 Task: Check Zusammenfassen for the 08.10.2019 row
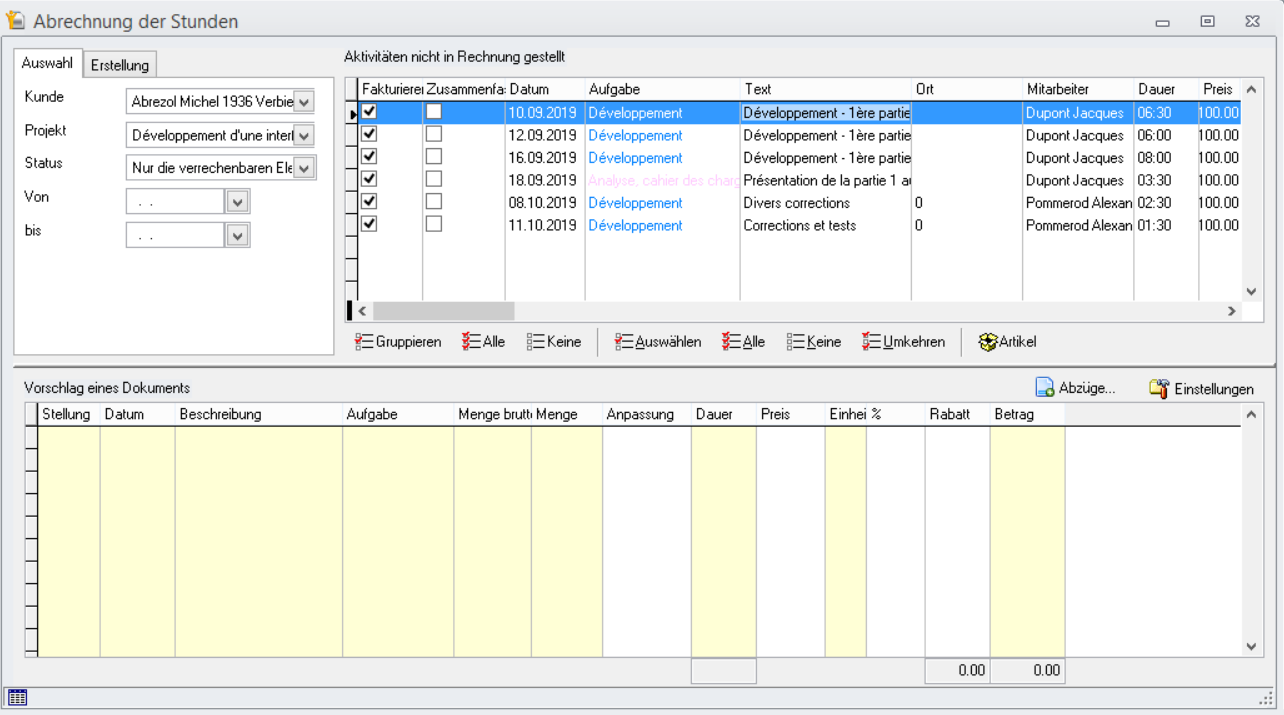pyautogui.click(x=434, y=202)
